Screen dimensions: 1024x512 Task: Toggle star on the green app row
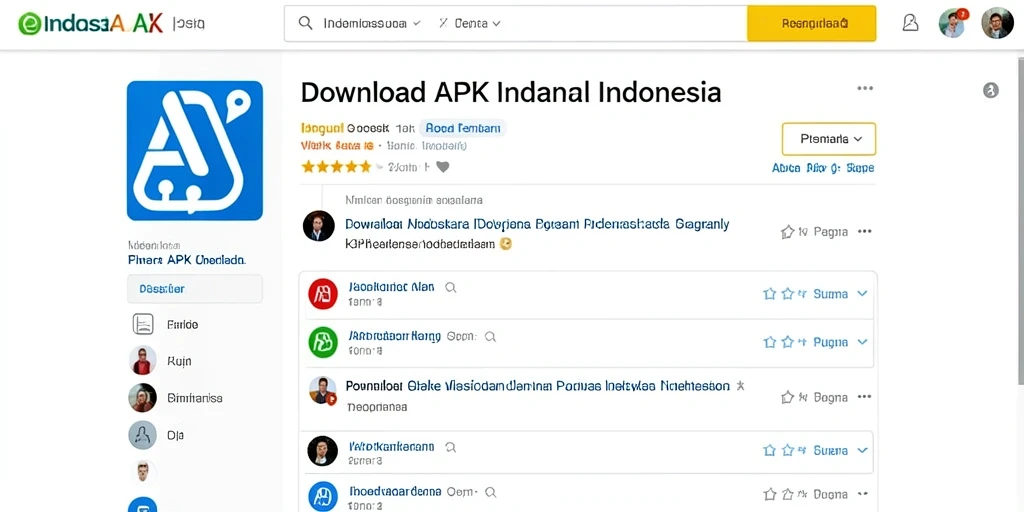(769, 342)
